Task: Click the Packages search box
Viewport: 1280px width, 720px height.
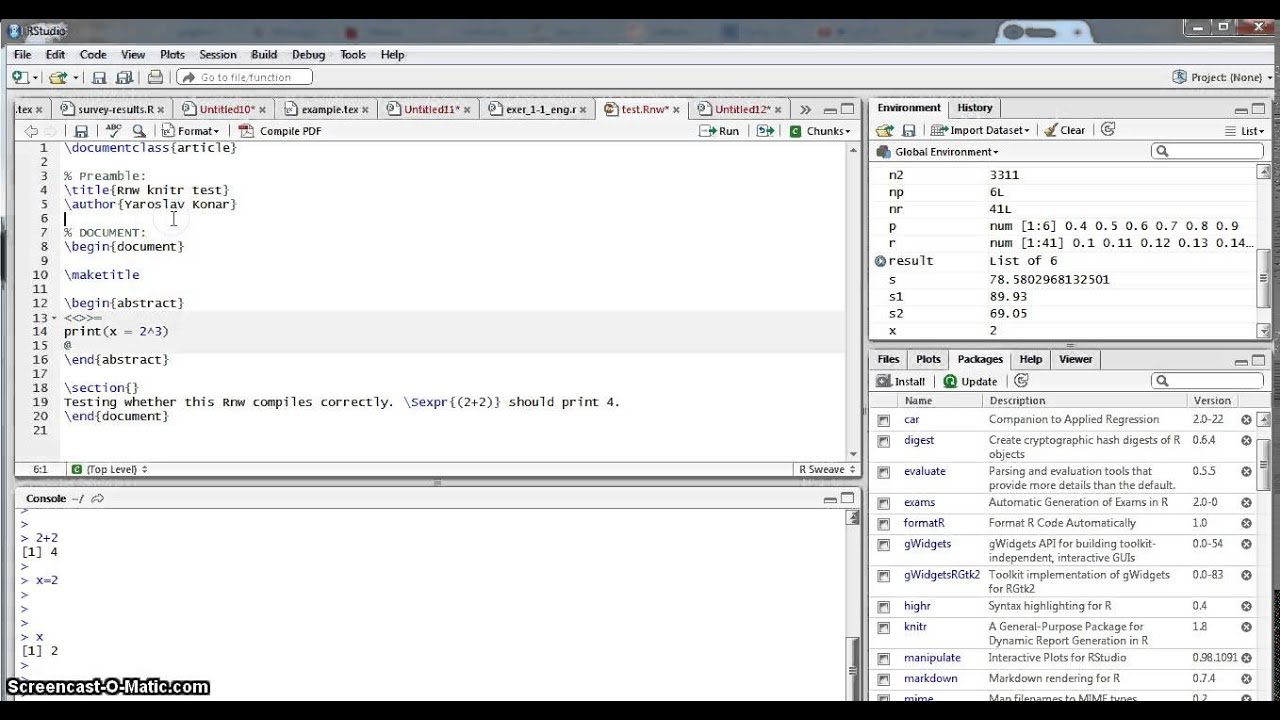Action: 1209,381
